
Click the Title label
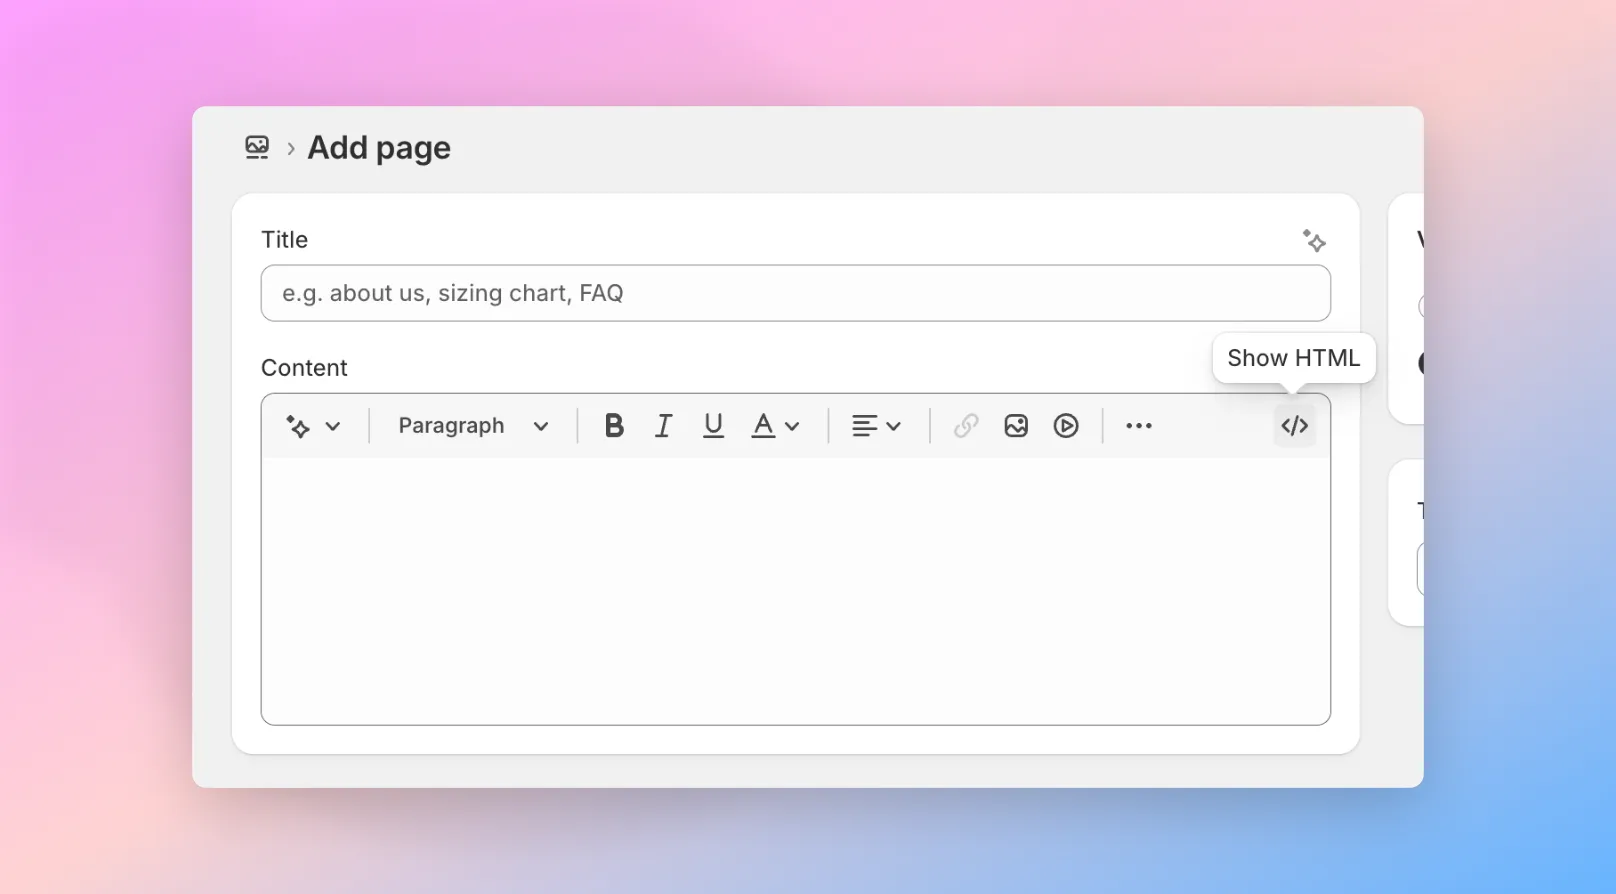pyautogui.click(x=284, y=240)
